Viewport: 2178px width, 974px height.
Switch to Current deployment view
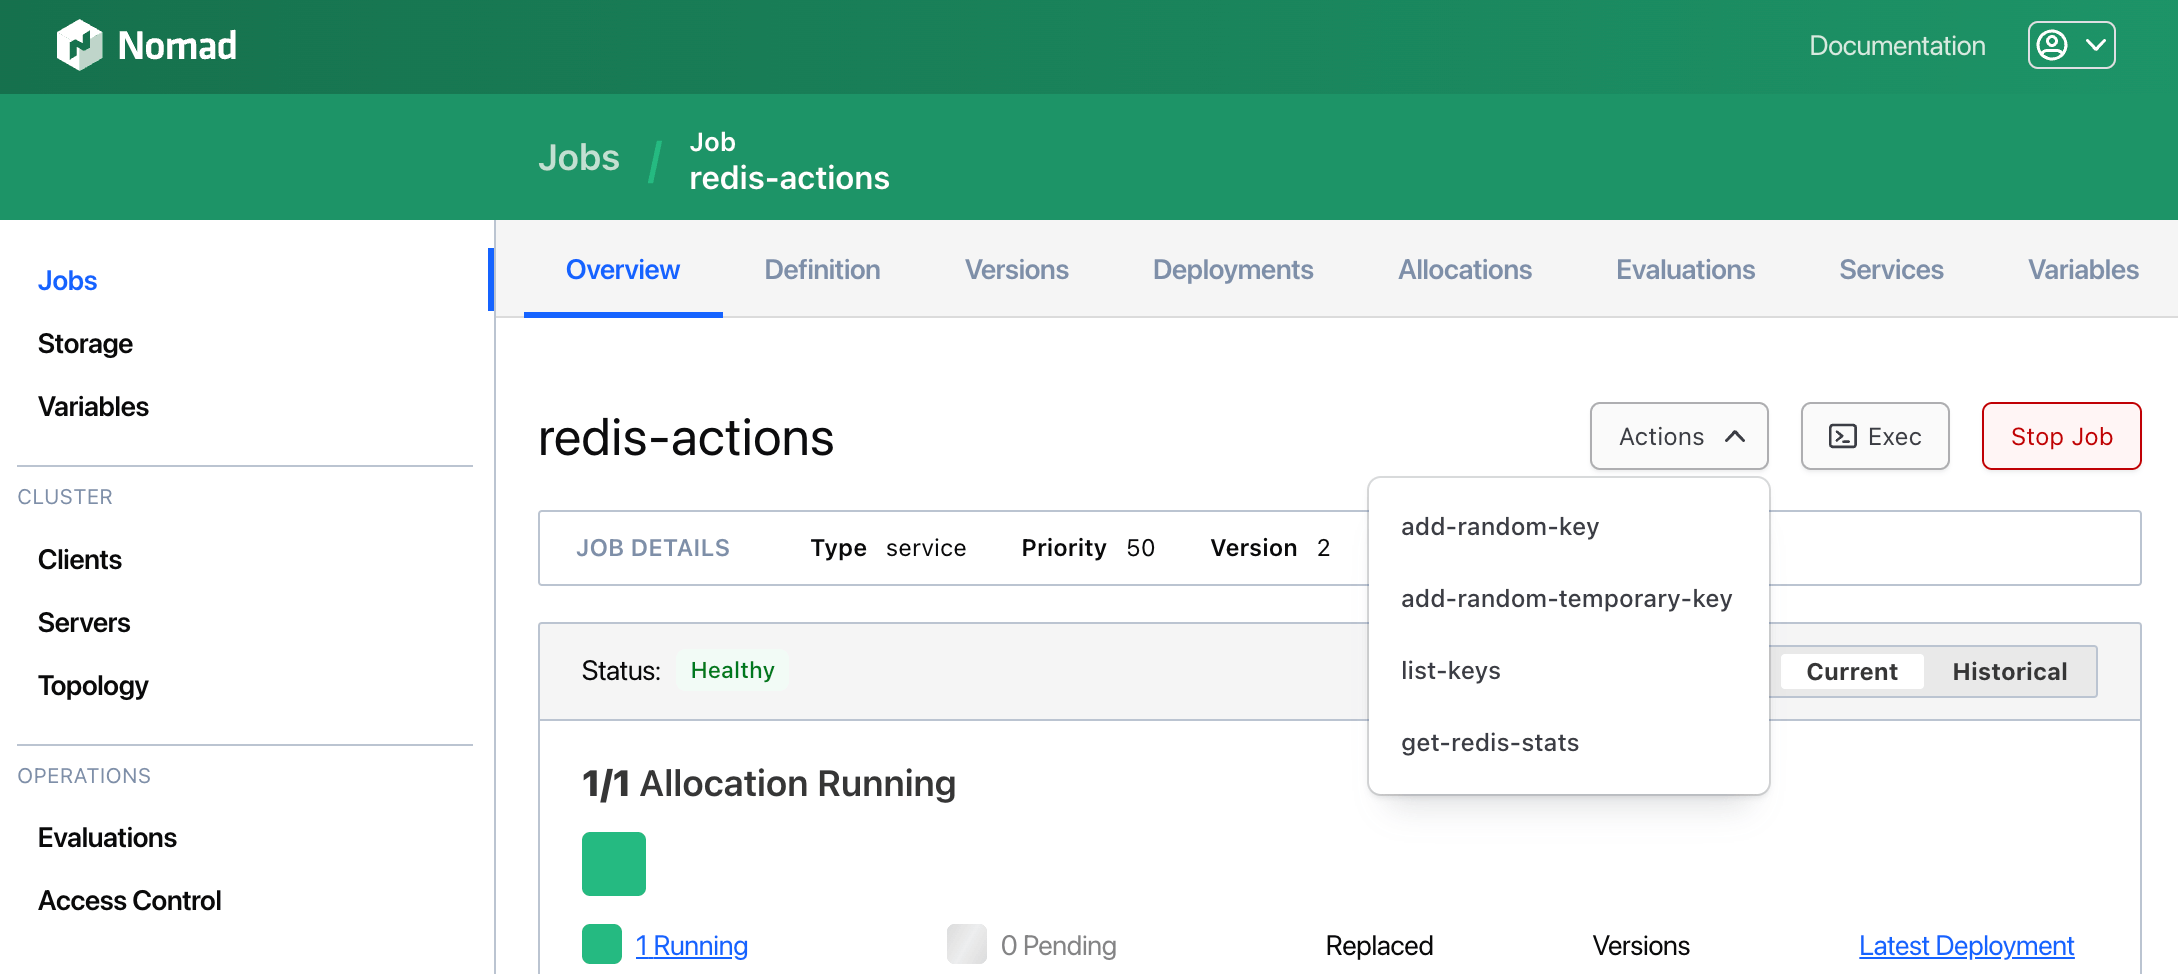1851,671
